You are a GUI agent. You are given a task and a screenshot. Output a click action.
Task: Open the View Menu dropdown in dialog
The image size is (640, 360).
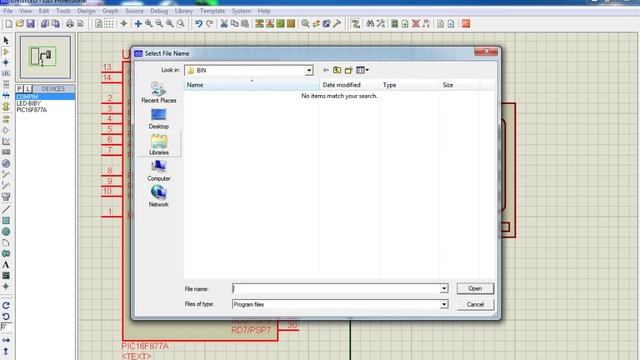[x=362, y=70]
